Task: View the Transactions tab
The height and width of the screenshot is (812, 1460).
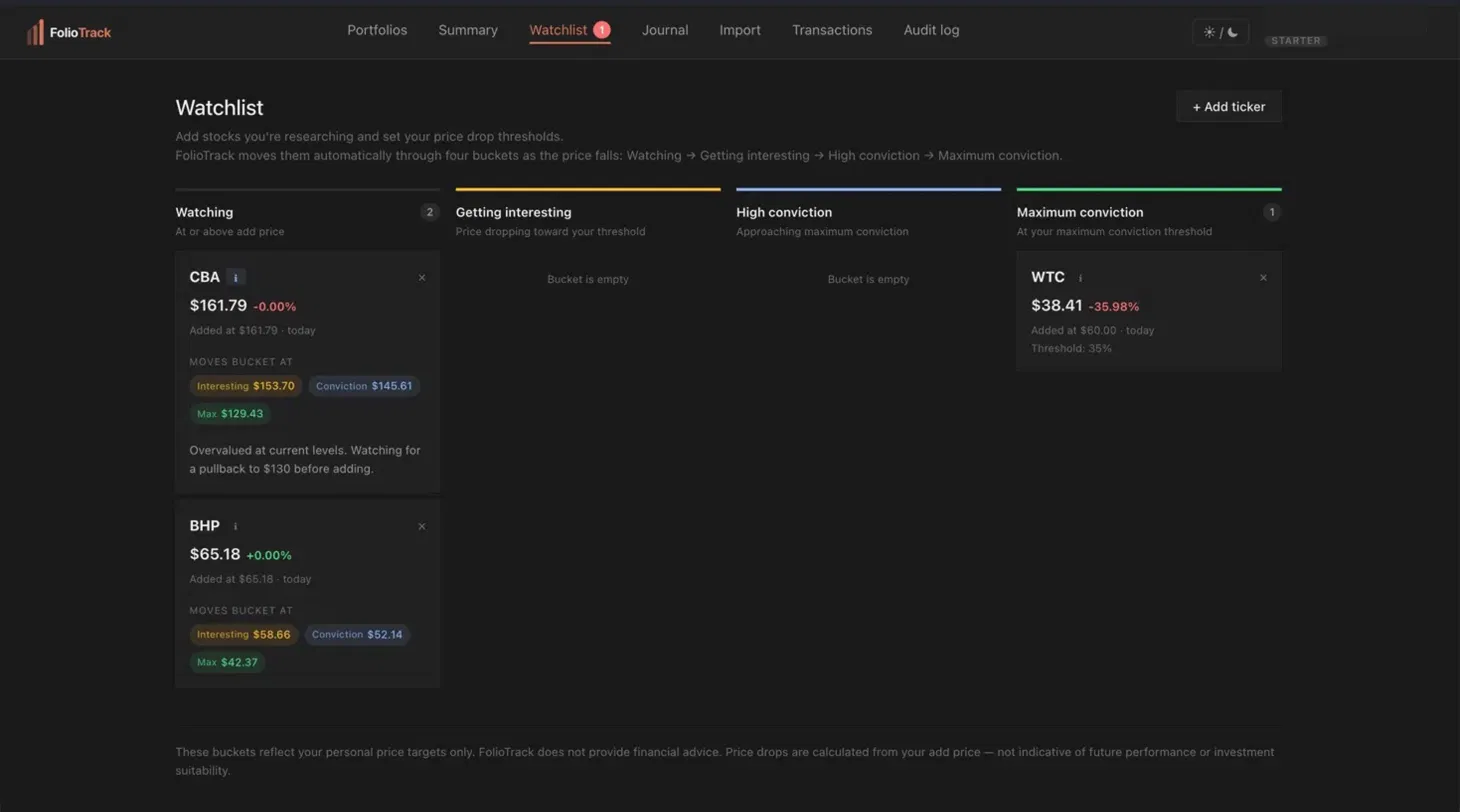Action: click(x=832, y=30)
